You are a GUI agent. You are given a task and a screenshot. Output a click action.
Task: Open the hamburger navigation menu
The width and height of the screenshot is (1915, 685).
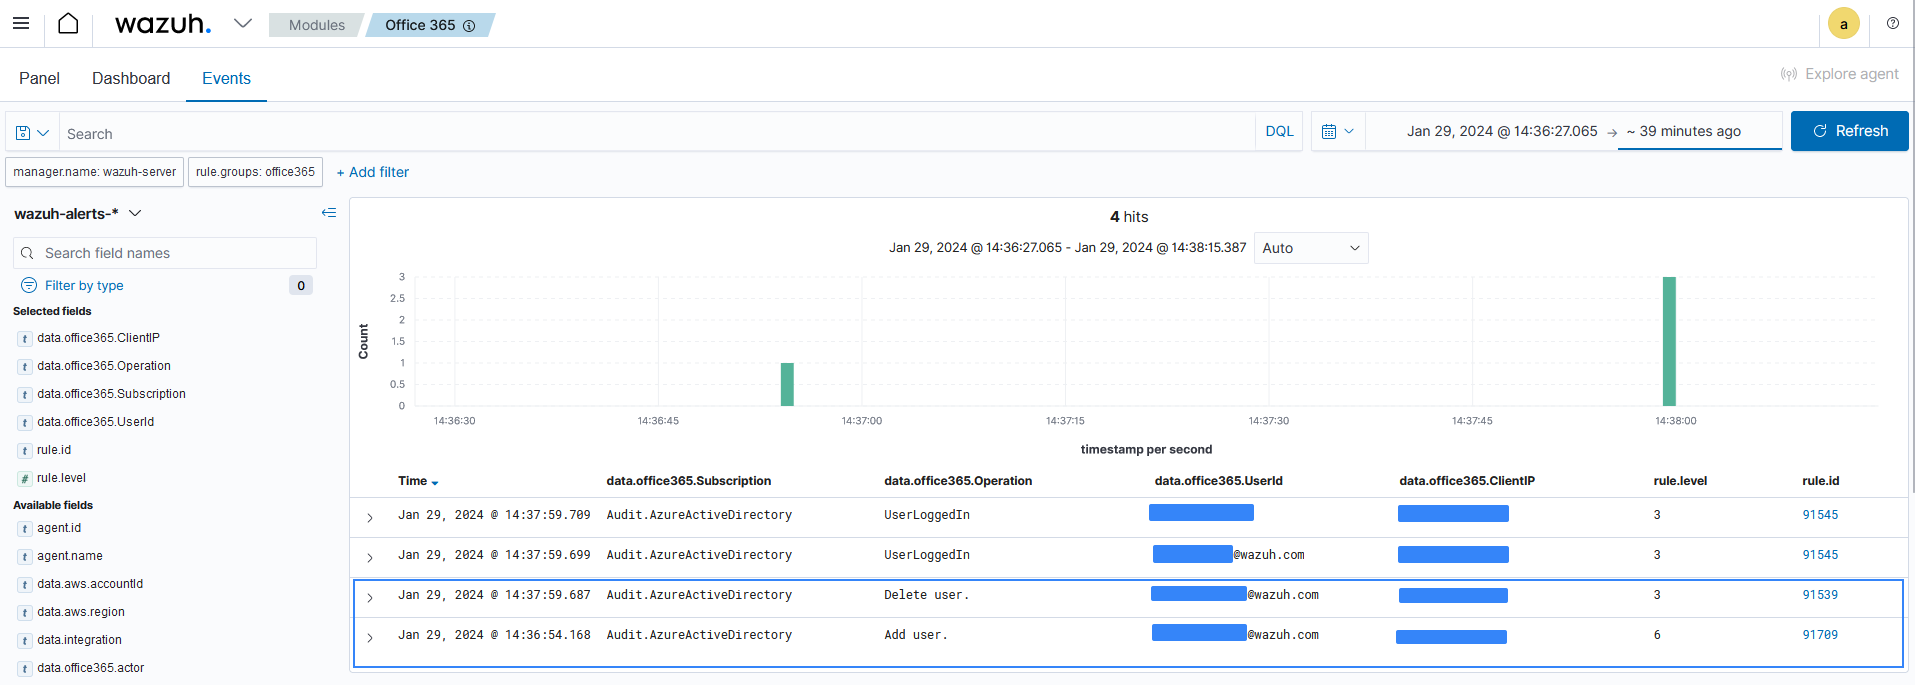click(21, 23)
